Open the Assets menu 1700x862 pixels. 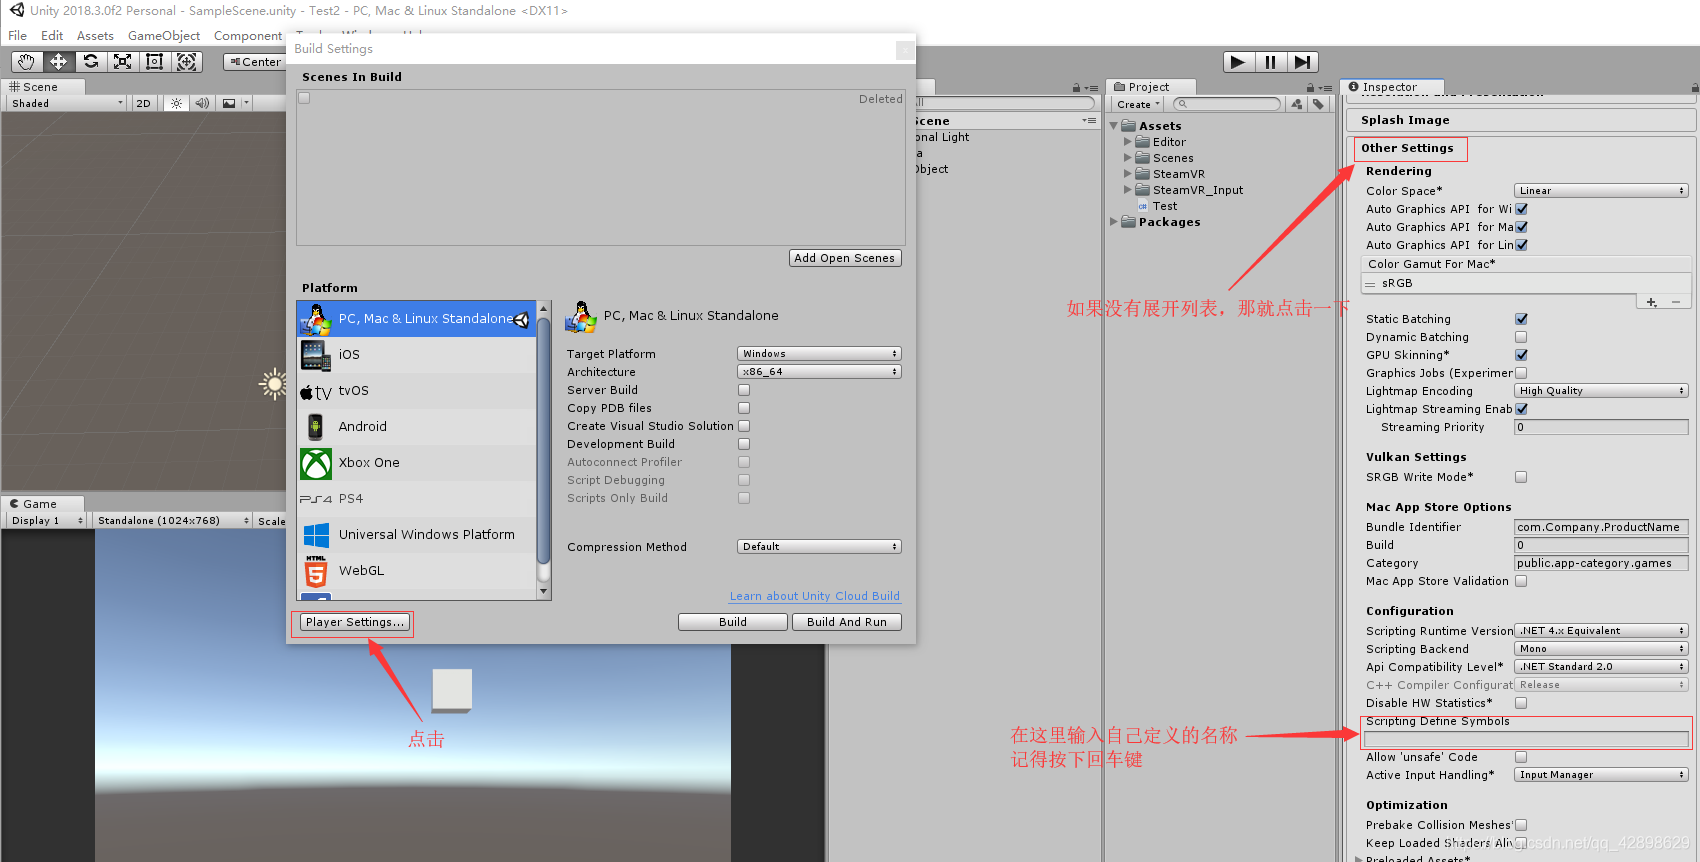click(95, 36)
